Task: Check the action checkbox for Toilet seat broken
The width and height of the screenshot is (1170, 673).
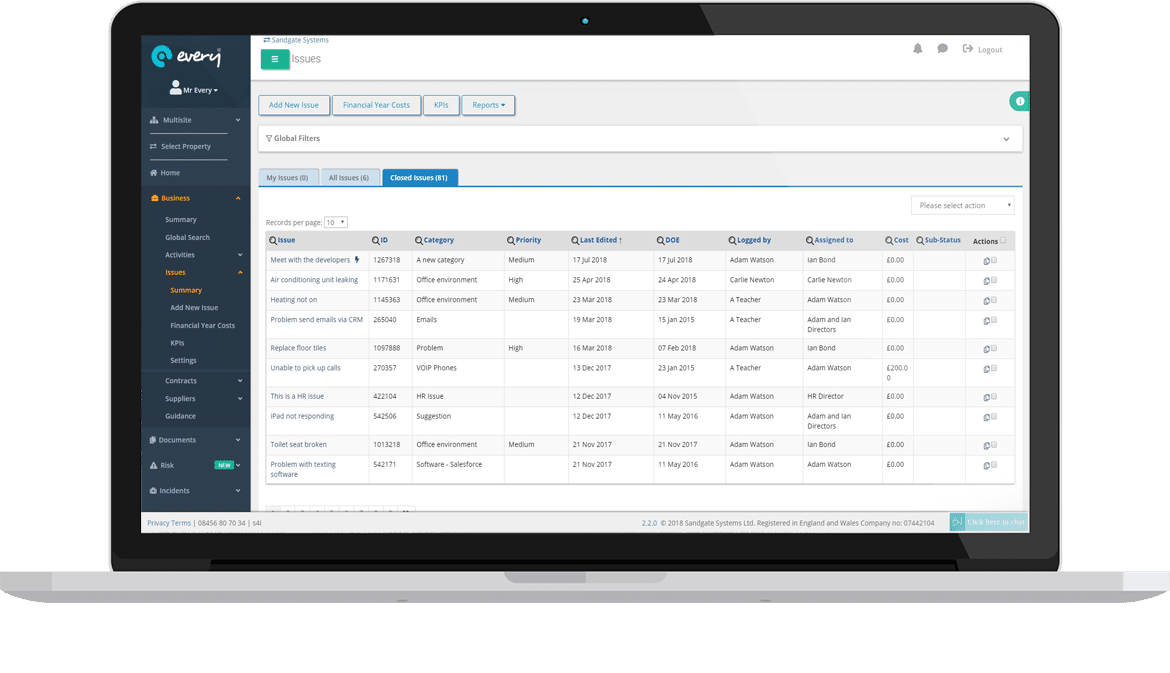Action: [994, 444]
